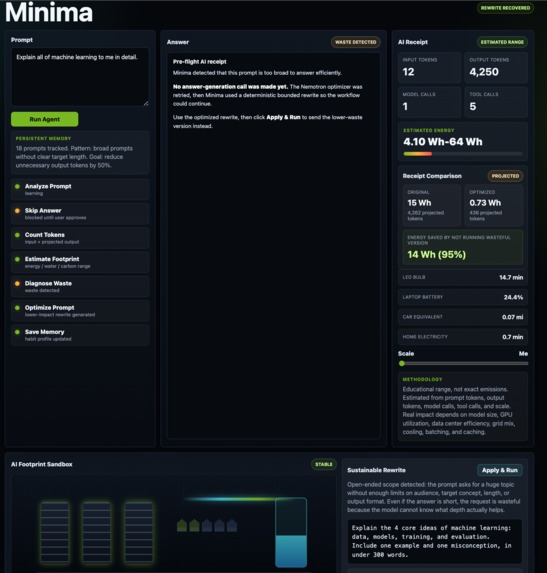The image size is (547, 573).
Task: Focus the Prompt text area
Action: (x=80, y=77)
